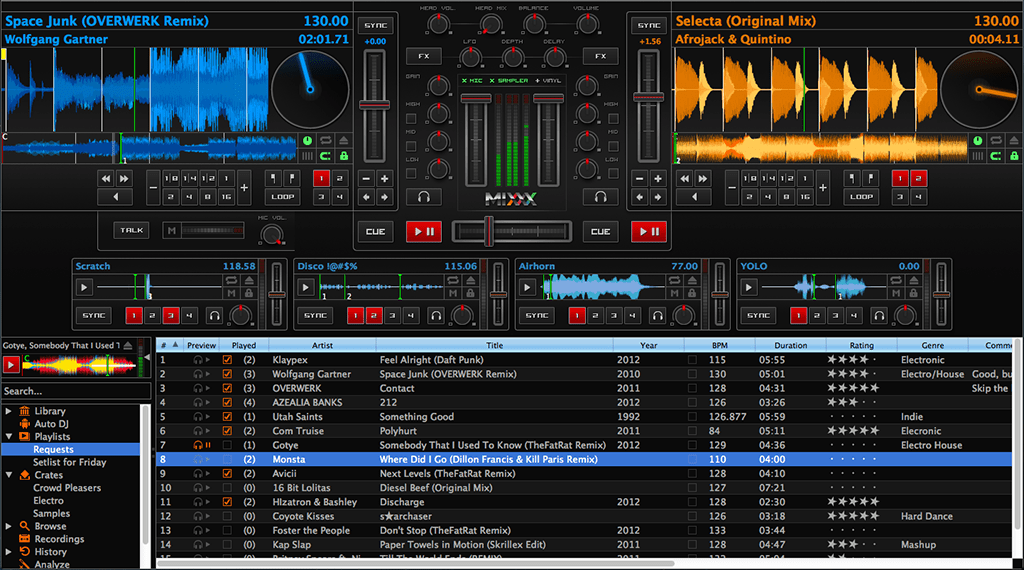The image size is (1024, 570).
Task: Toggle repeat on the Scratch sampler
Action: (231, 280)
